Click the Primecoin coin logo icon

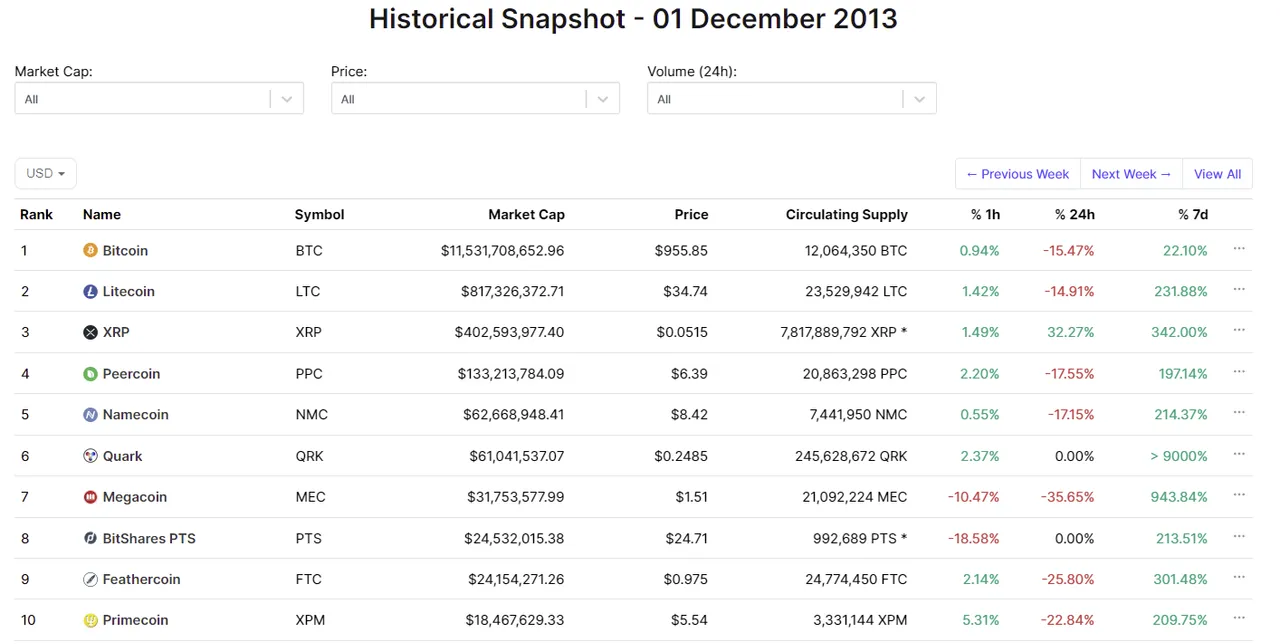pos(90,620)
